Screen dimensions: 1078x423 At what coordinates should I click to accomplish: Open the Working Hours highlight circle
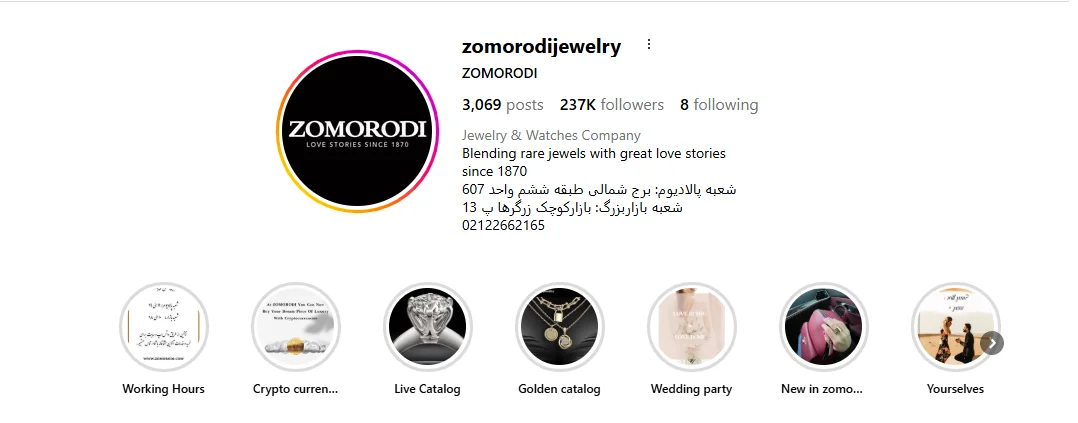coord(164,326)
